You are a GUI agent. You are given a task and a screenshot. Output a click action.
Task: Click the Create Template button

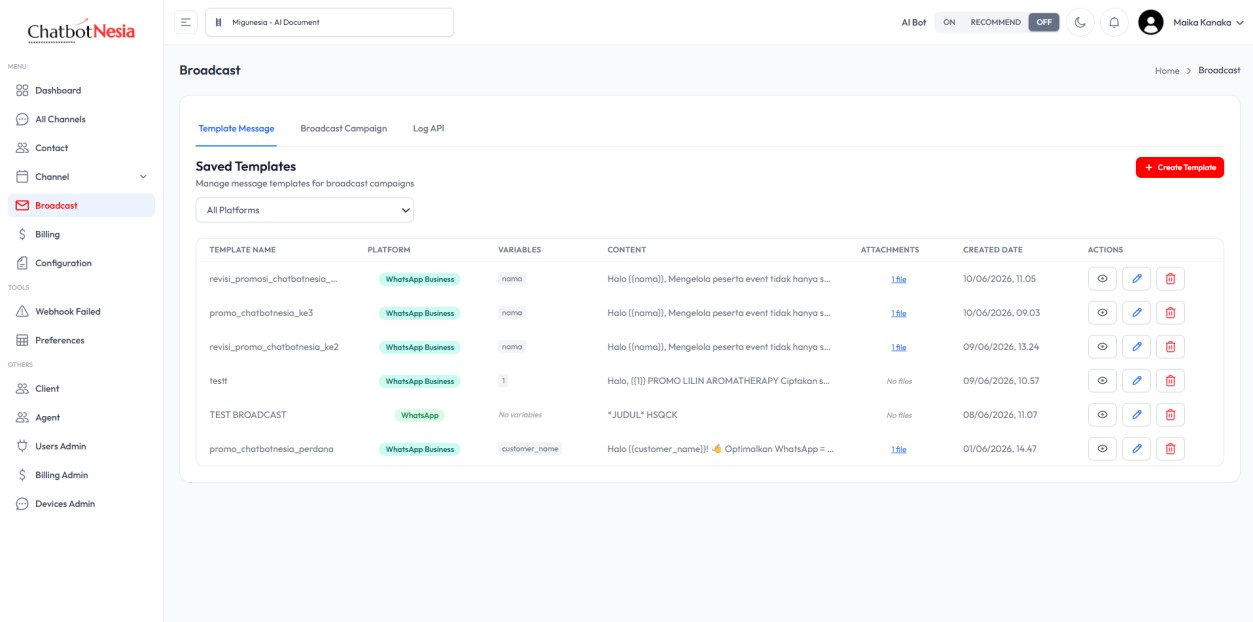pyautogui.click(x=1179, y=168)
